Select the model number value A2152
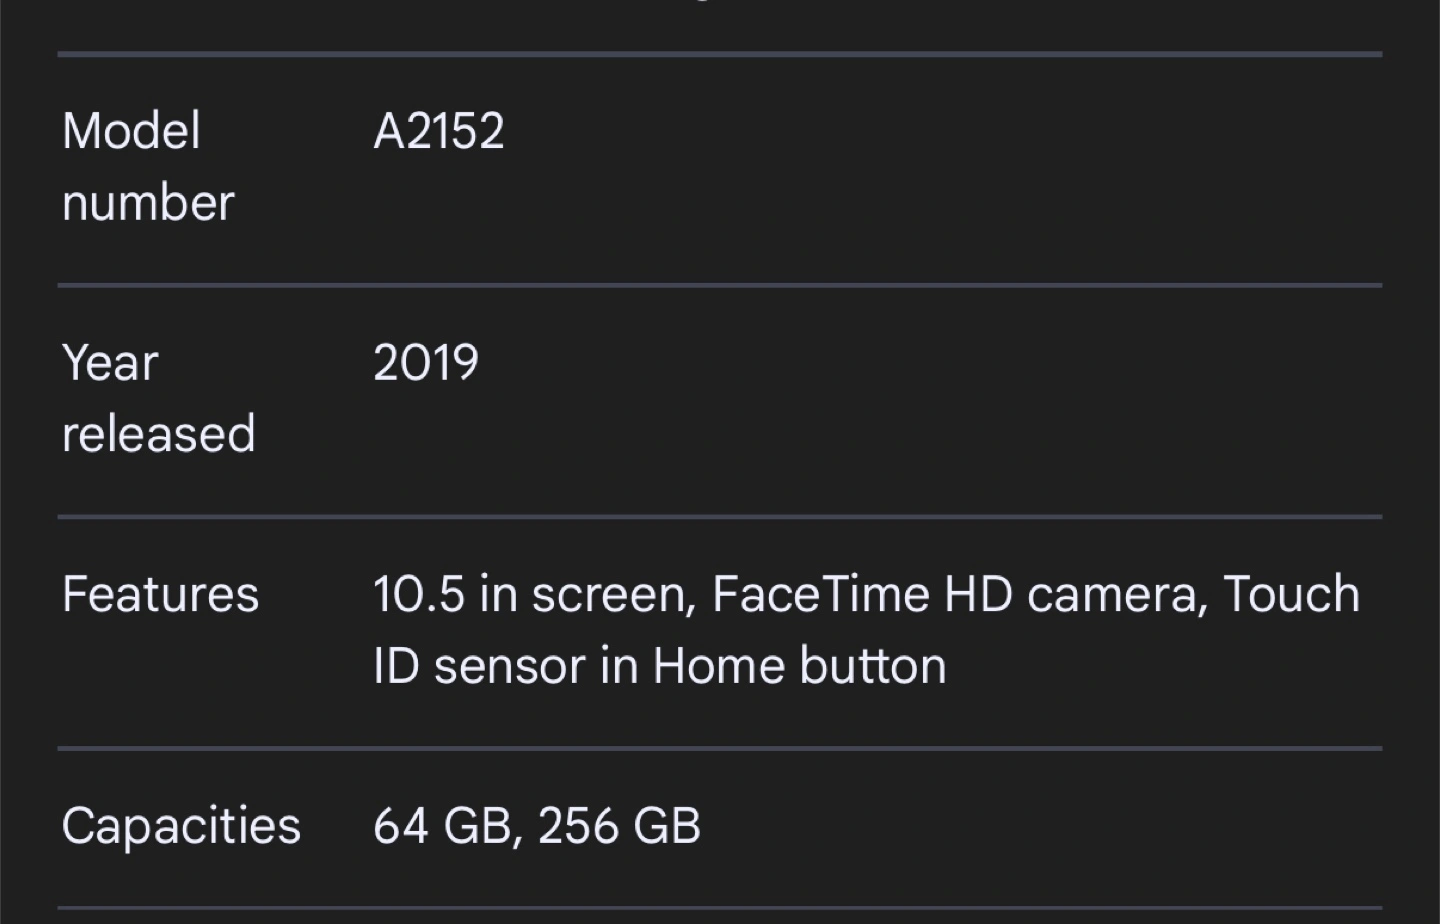This screenshot has height=924, width=1440. [438, 131]
